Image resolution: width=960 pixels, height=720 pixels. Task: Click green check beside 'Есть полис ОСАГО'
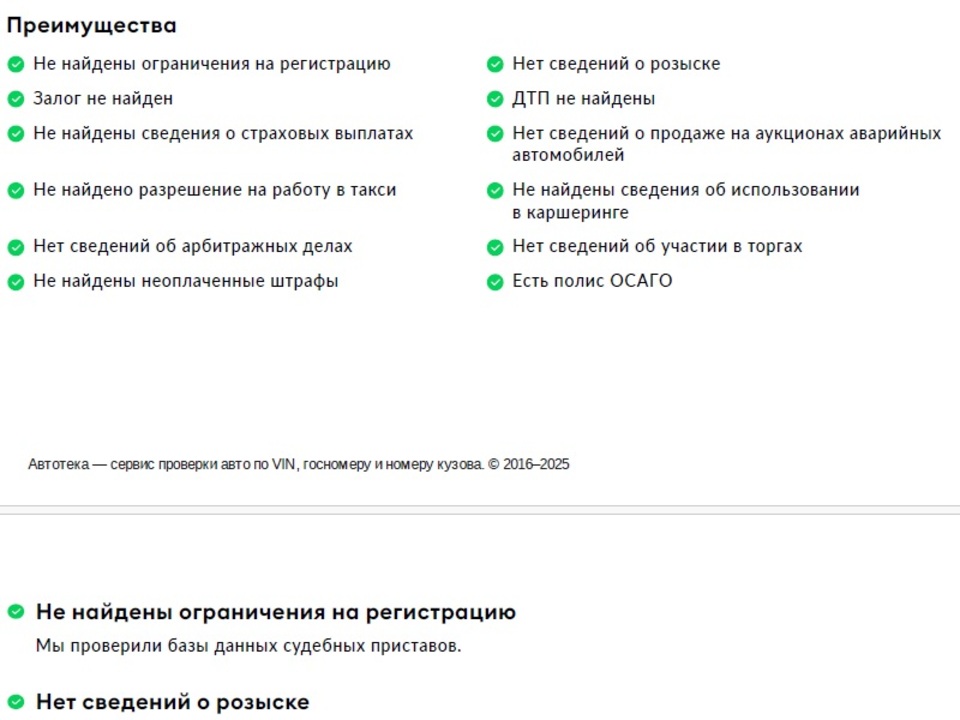click(x=495, y=282)
